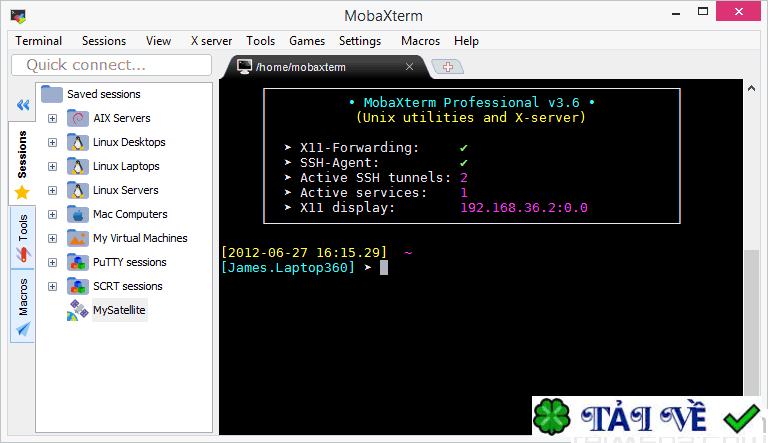The height and width of the screenshot is (443, 768).
Task: Open the Help menu
Action: (x=466, y=41)
